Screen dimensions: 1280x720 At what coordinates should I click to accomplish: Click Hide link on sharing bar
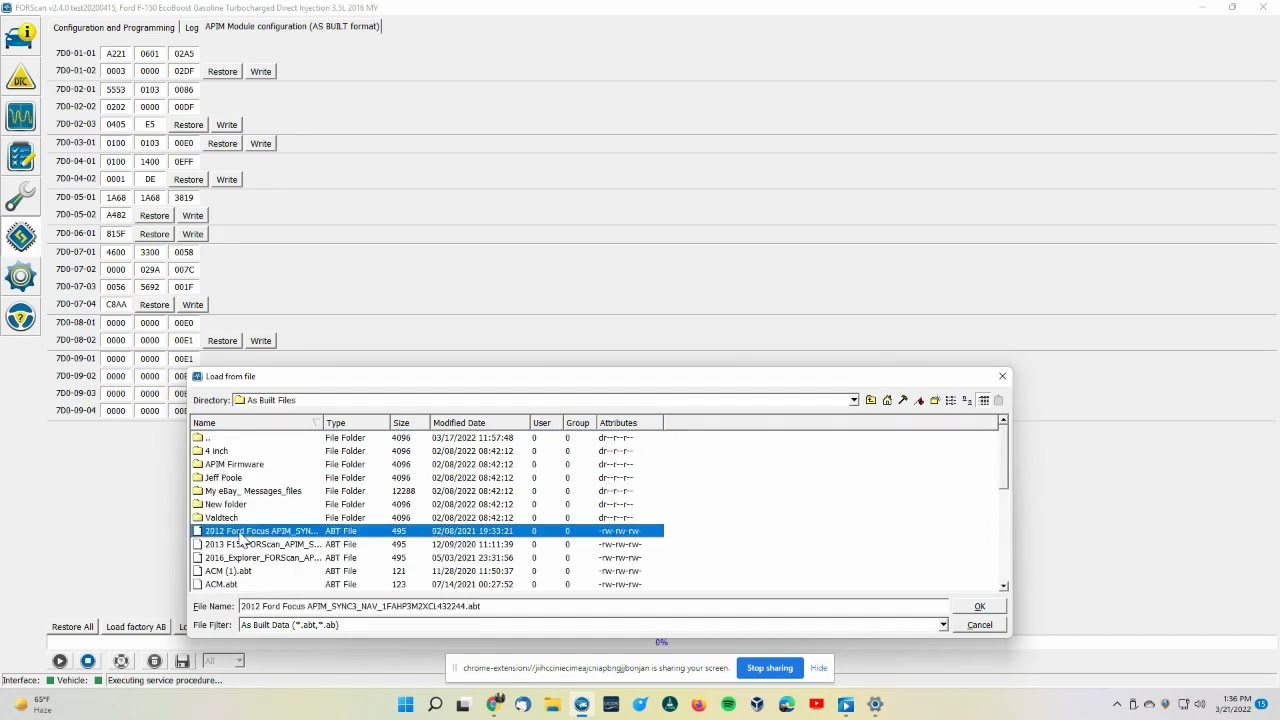tap(819, 668)
